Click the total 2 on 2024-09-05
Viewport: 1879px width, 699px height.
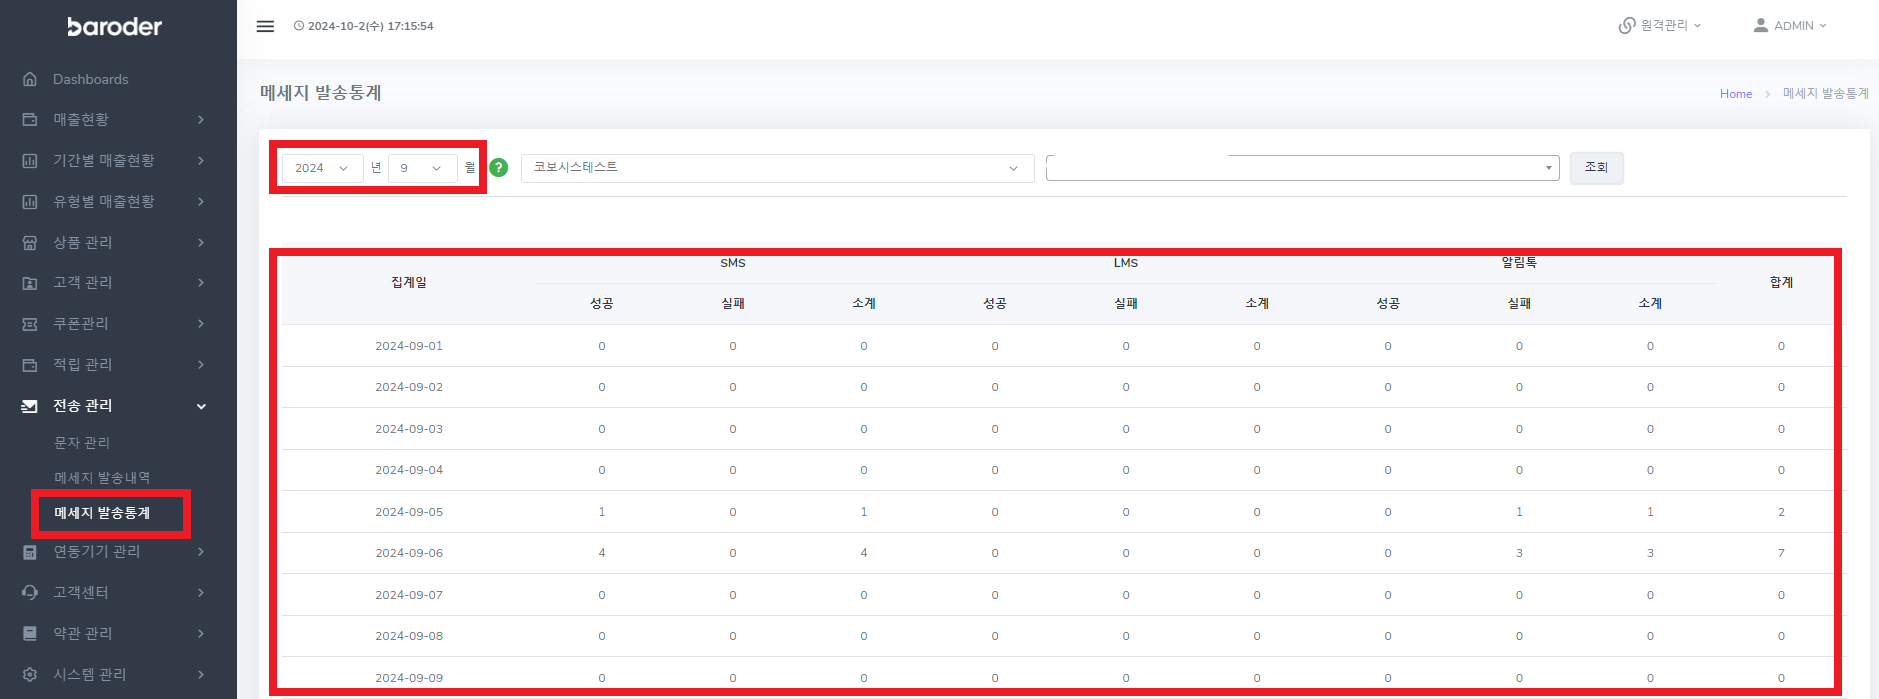pos(1781,512)
